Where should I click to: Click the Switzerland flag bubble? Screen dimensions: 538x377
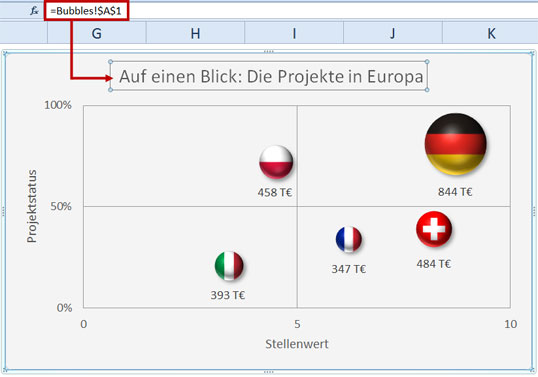pyautogui.click(x=434, y=229)
